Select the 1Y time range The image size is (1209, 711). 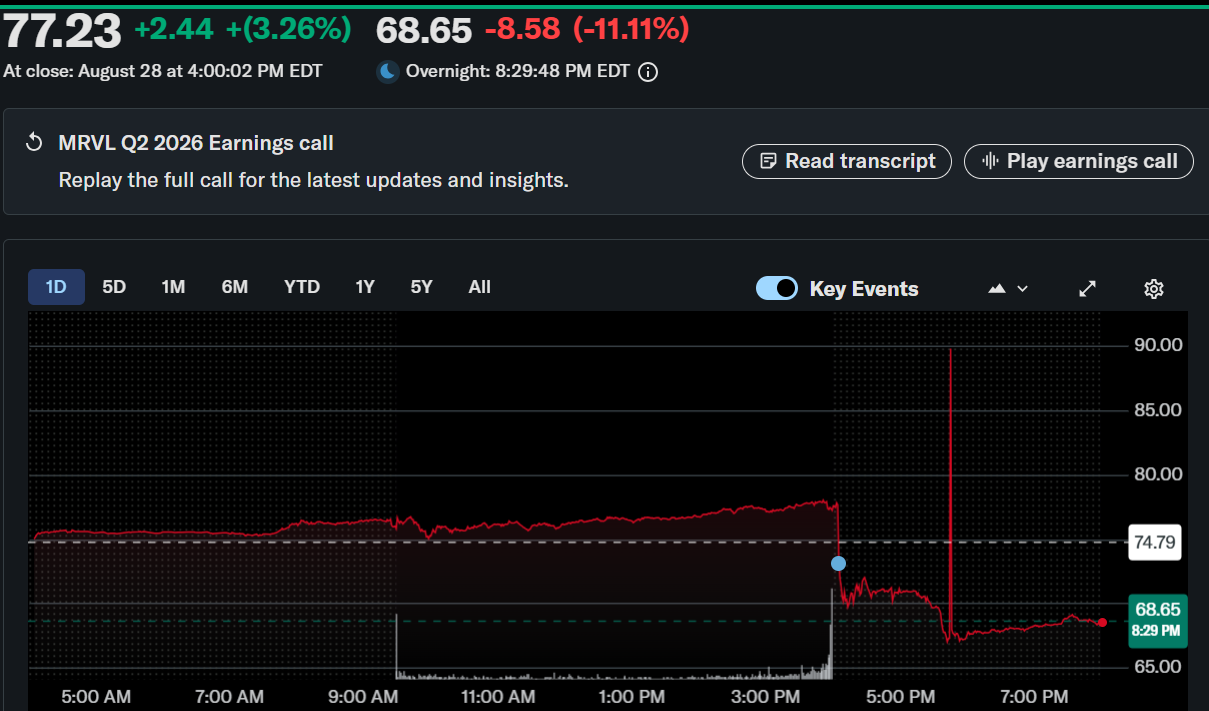[x=365, y=287]
